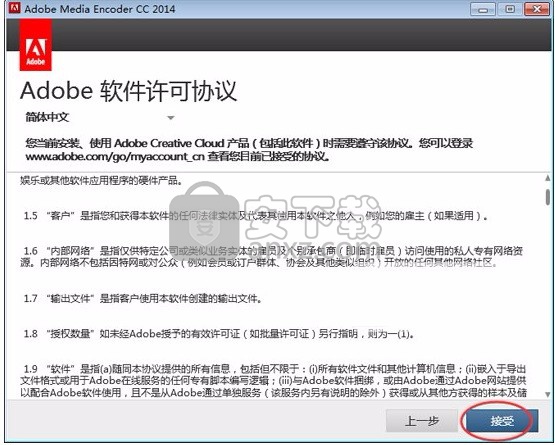The width and height of the screenshot is (555, 445).
Task: Click the scrollbar down arrow
Action: (x=548, y=394)
